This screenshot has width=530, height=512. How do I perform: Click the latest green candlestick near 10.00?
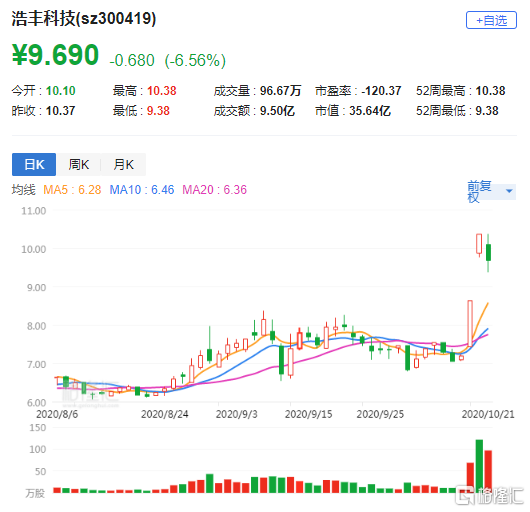(x=488, y=252)
